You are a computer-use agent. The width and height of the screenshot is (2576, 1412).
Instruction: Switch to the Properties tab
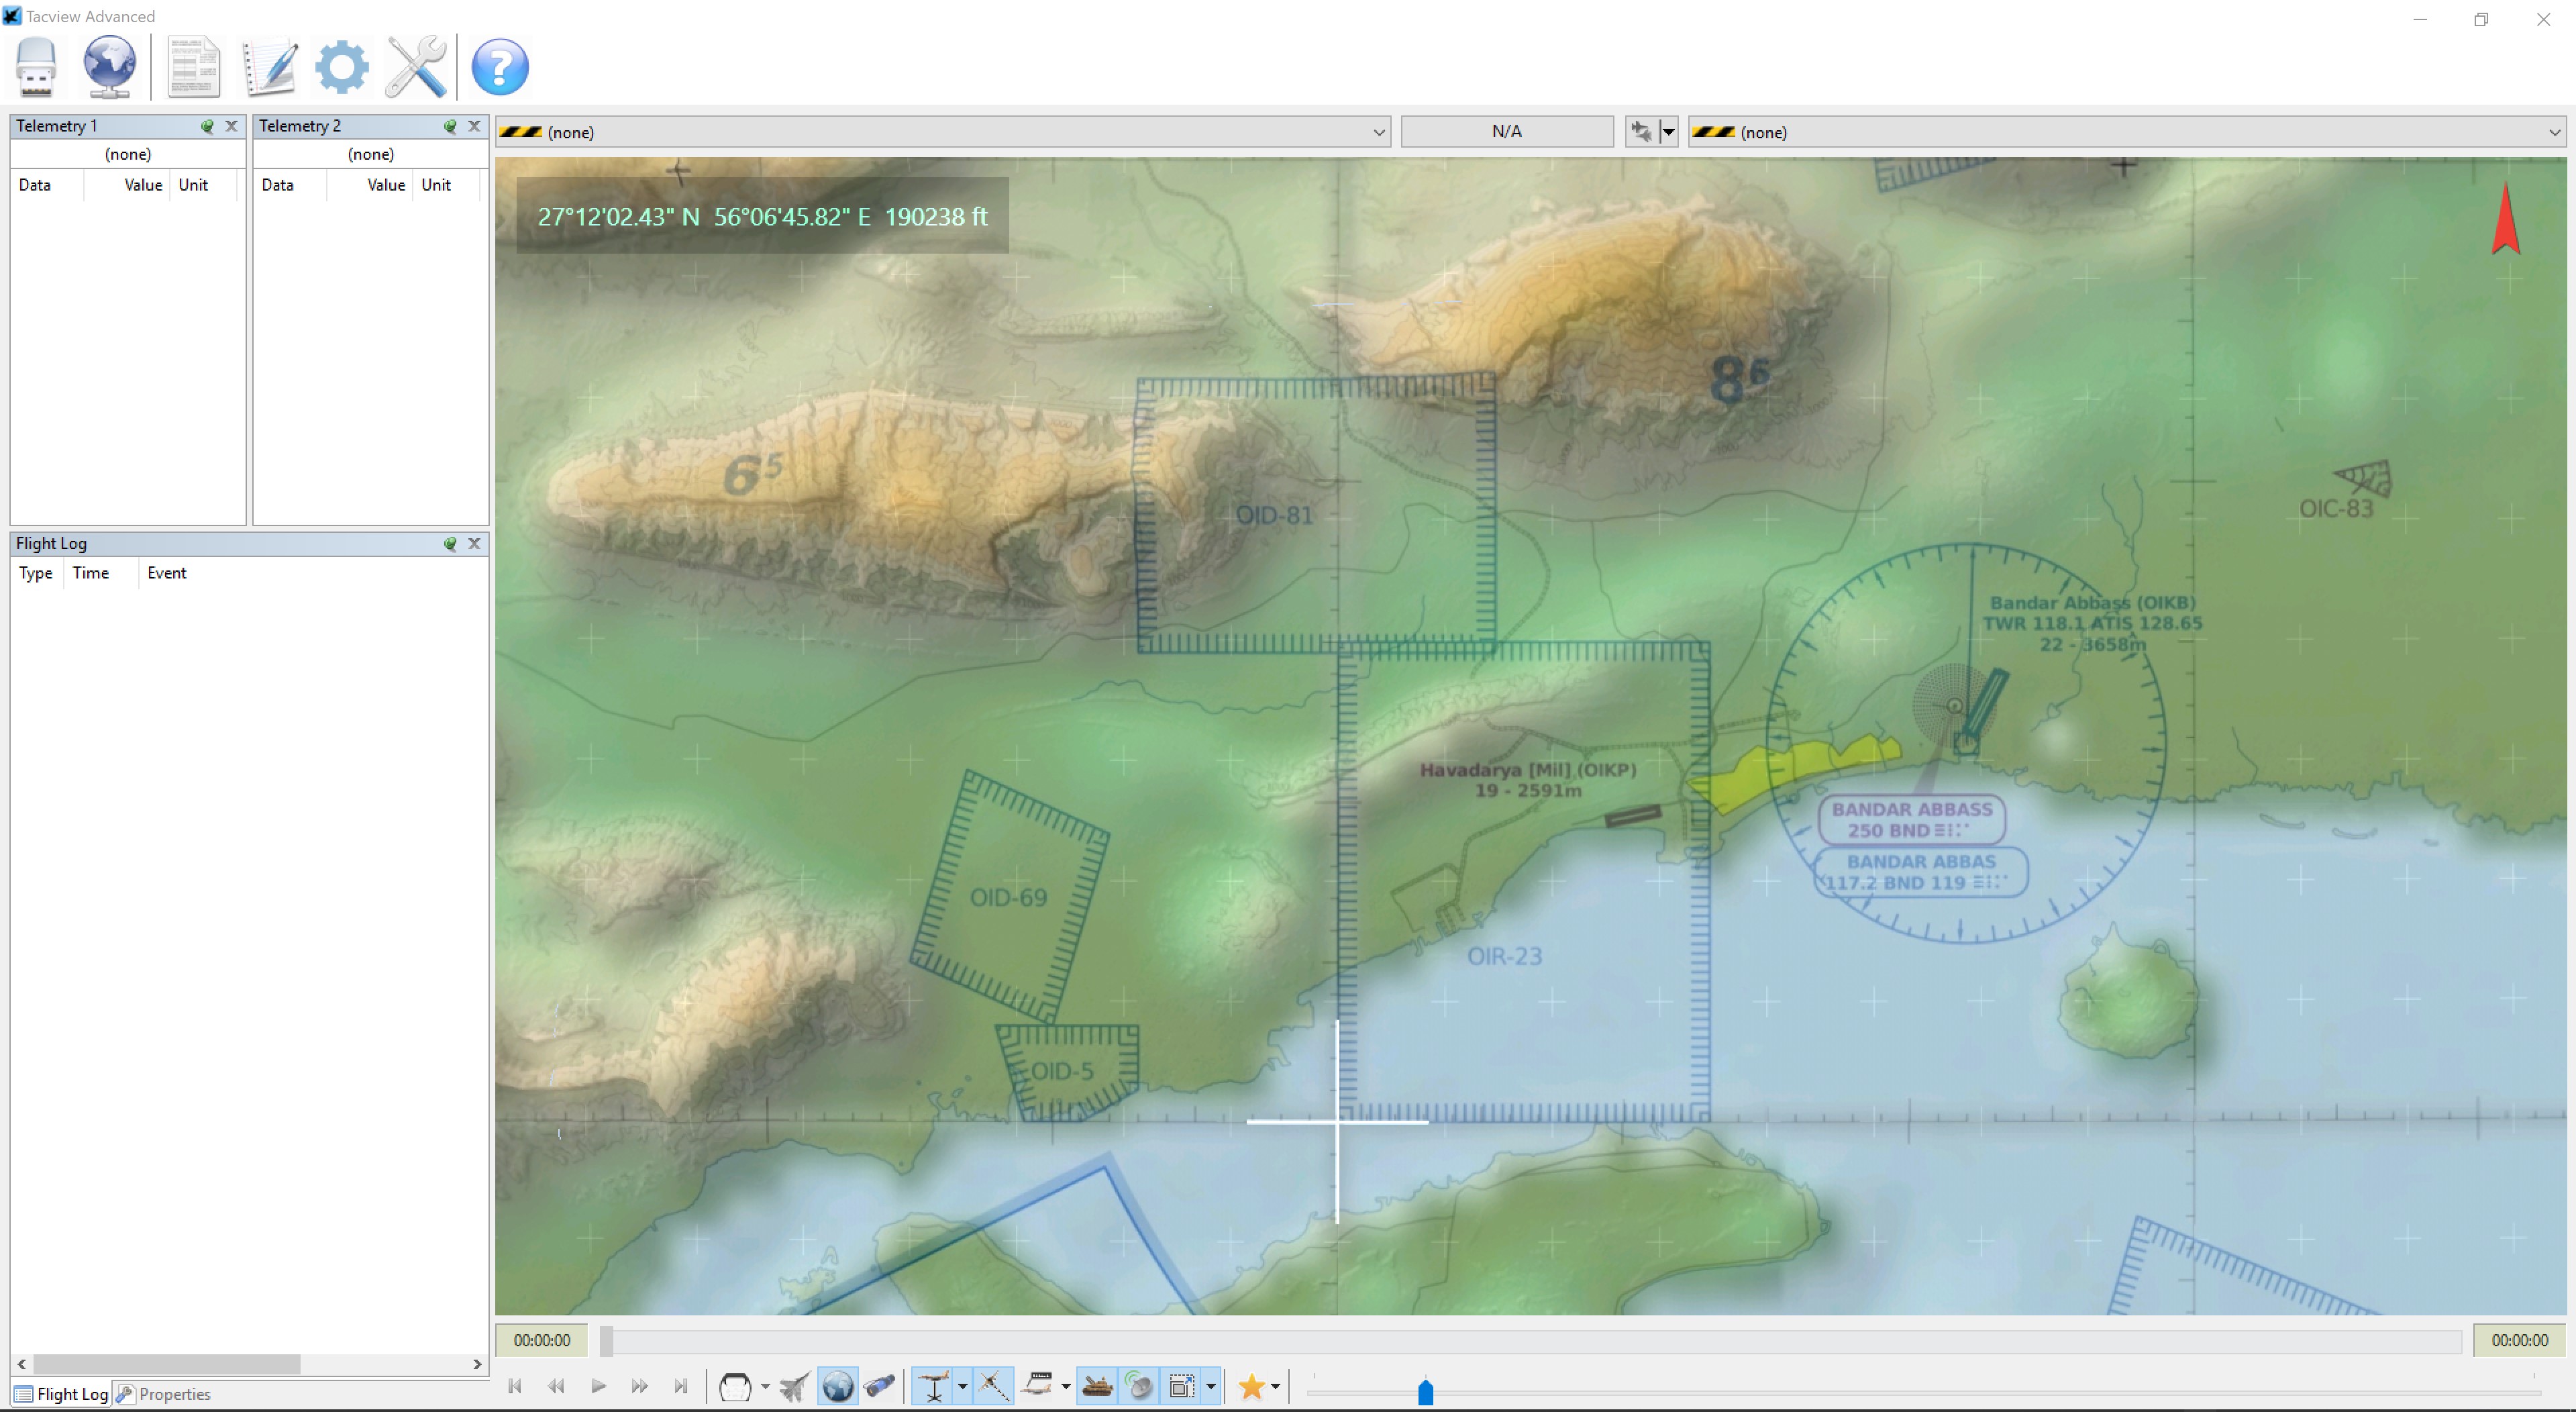pos(164,1394)
